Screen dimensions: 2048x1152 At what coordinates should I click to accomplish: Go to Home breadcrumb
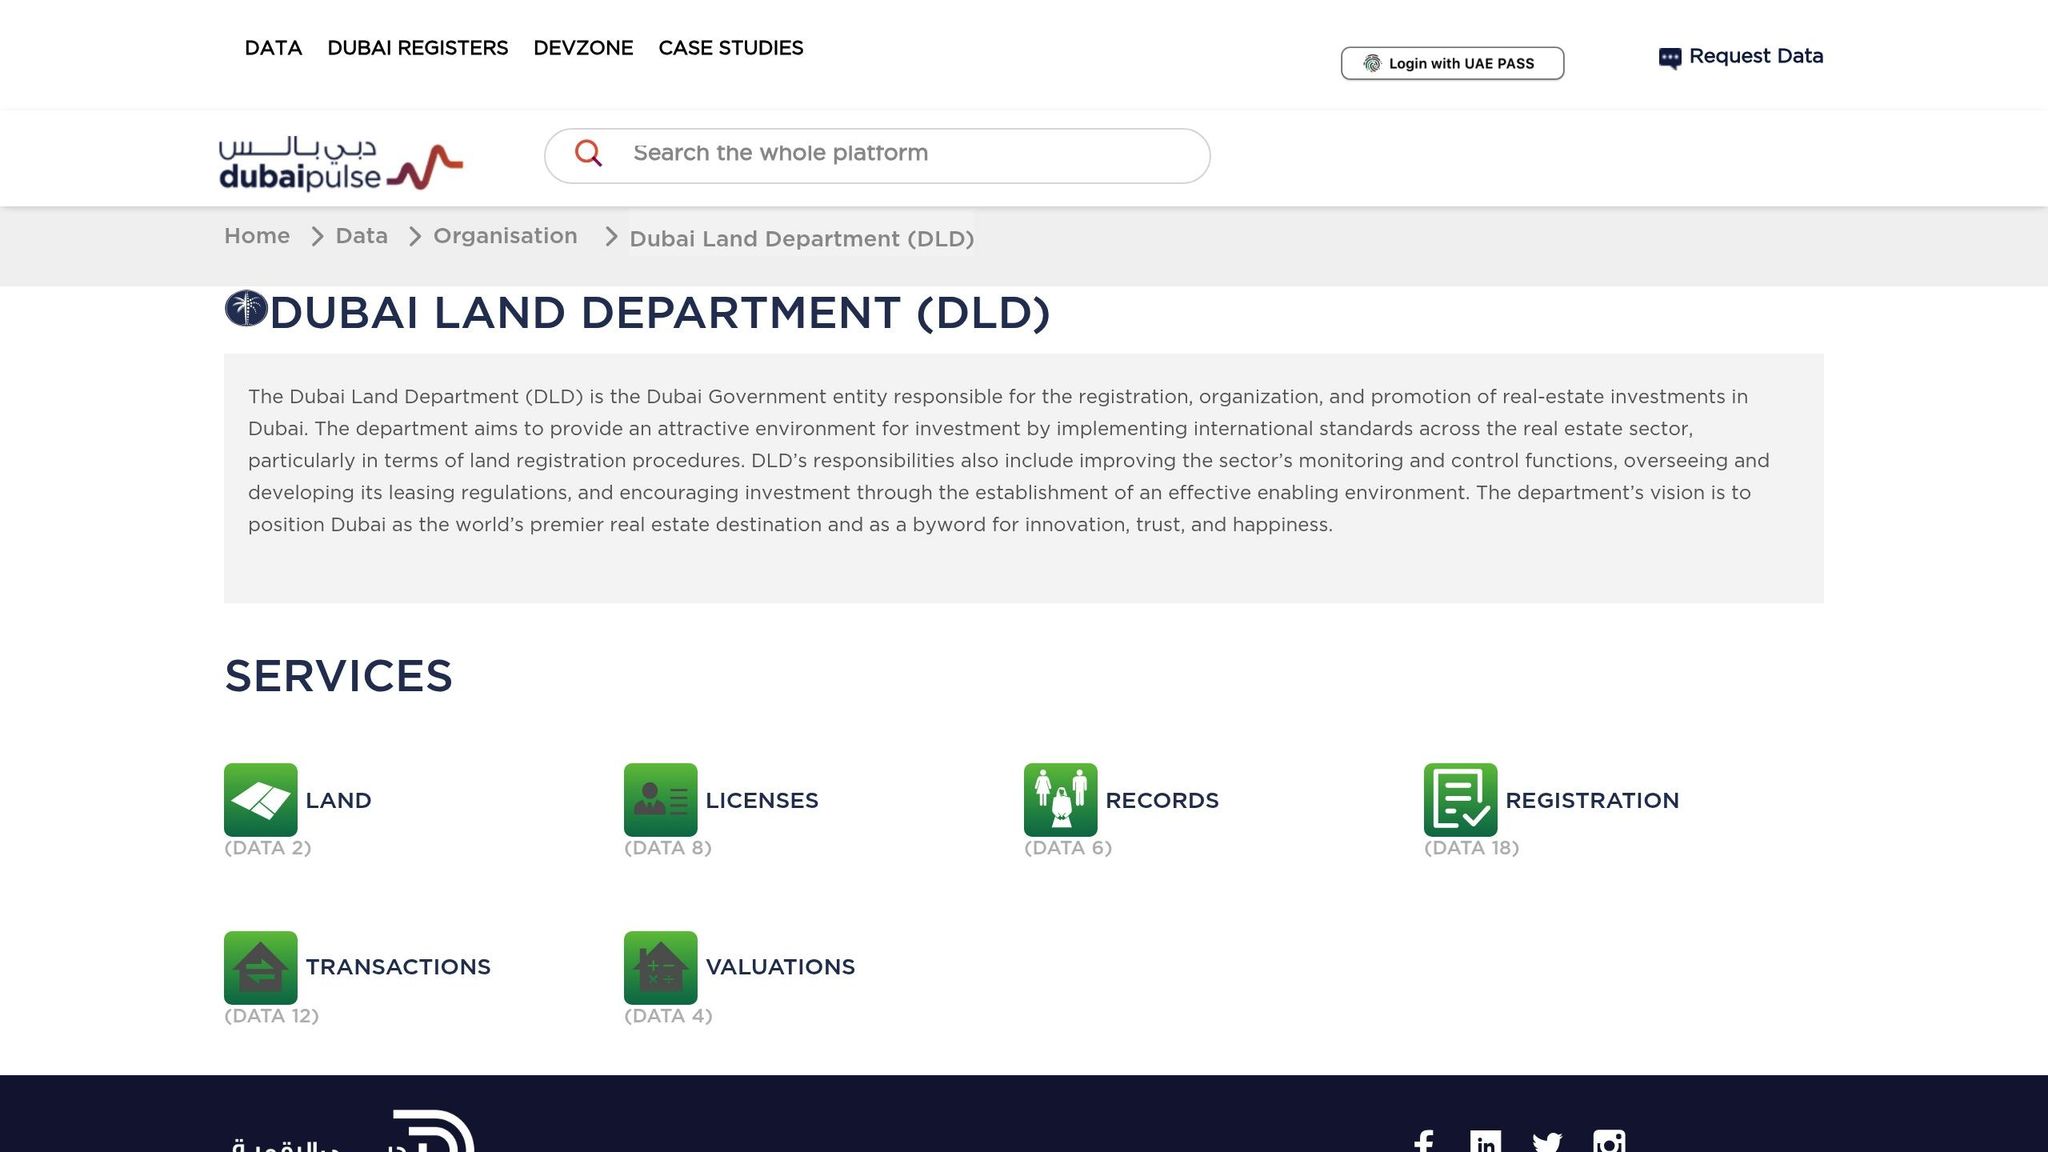pos(257,236)
